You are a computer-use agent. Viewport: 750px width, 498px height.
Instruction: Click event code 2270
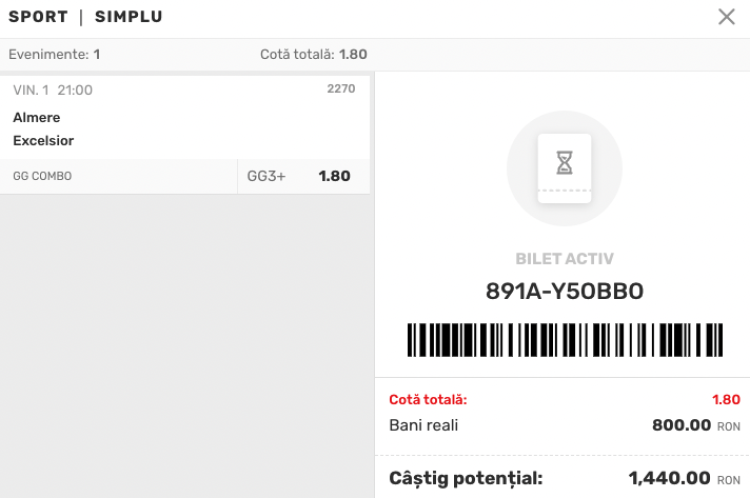[x=341, y=89]
